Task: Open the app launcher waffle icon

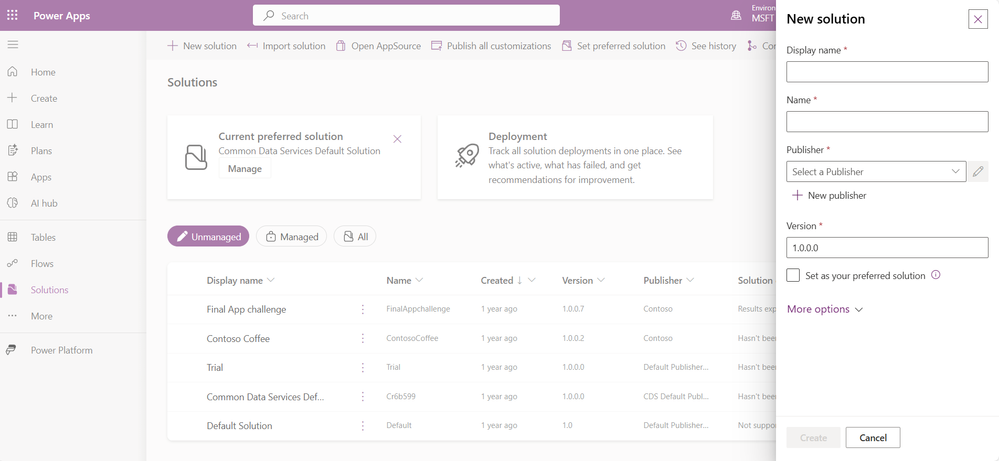Action: 12,15
